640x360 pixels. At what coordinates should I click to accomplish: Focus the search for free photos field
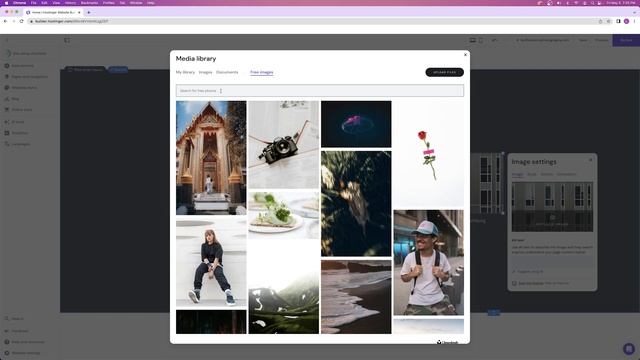(x=320, y=91)
